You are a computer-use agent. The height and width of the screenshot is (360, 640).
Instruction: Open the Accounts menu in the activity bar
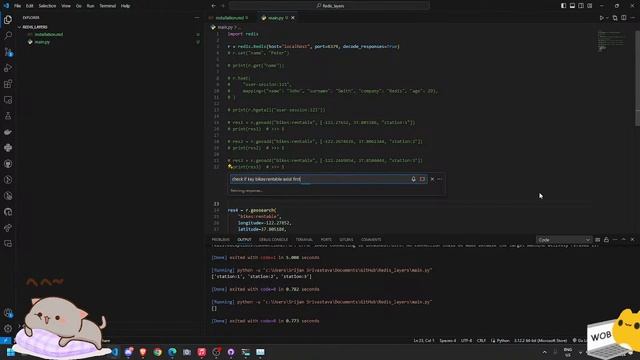tap(8, 313)
